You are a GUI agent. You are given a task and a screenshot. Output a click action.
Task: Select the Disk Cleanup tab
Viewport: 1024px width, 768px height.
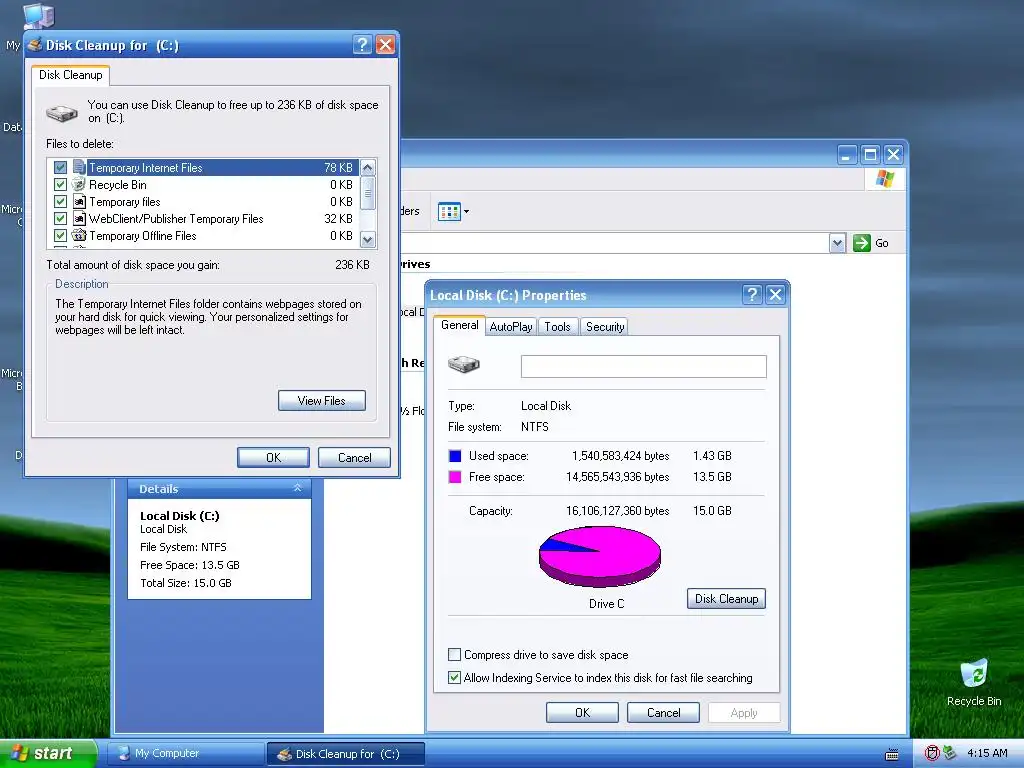click(71, 75)
